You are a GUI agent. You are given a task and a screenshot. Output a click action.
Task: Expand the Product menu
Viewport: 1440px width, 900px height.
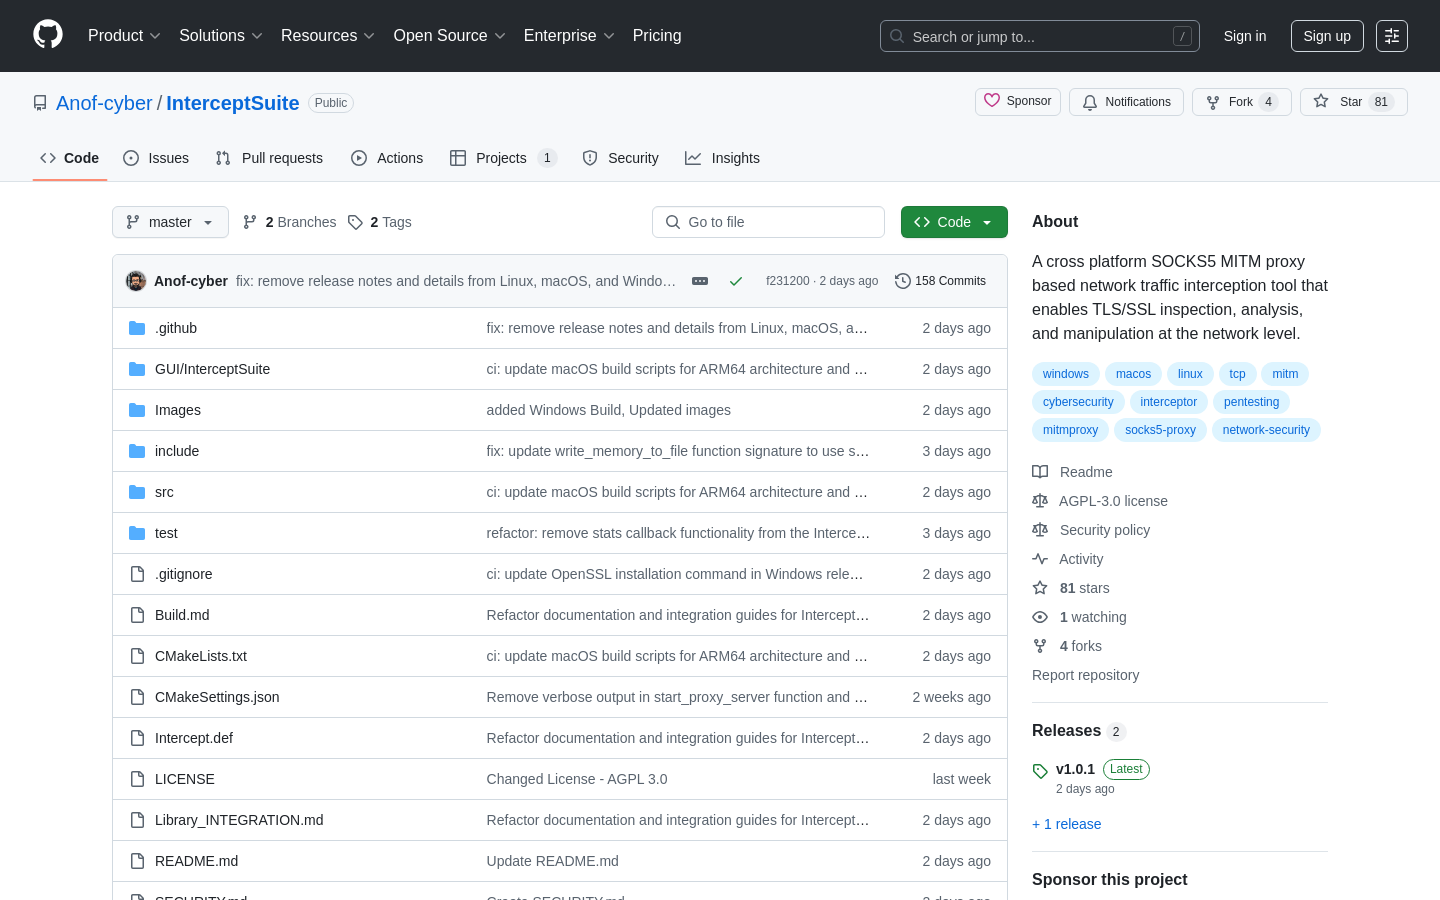124,36
